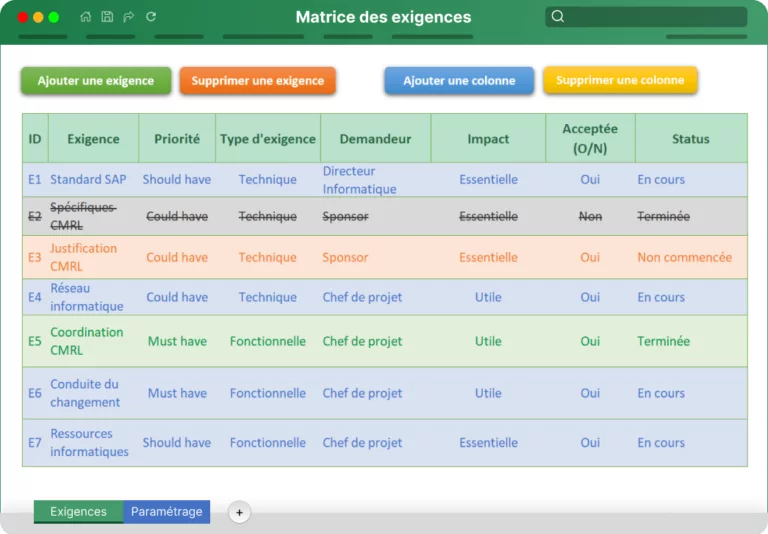Click the share arrow icon
The height and width of the screenshot is (534, 768).
[x=129, y=17]
